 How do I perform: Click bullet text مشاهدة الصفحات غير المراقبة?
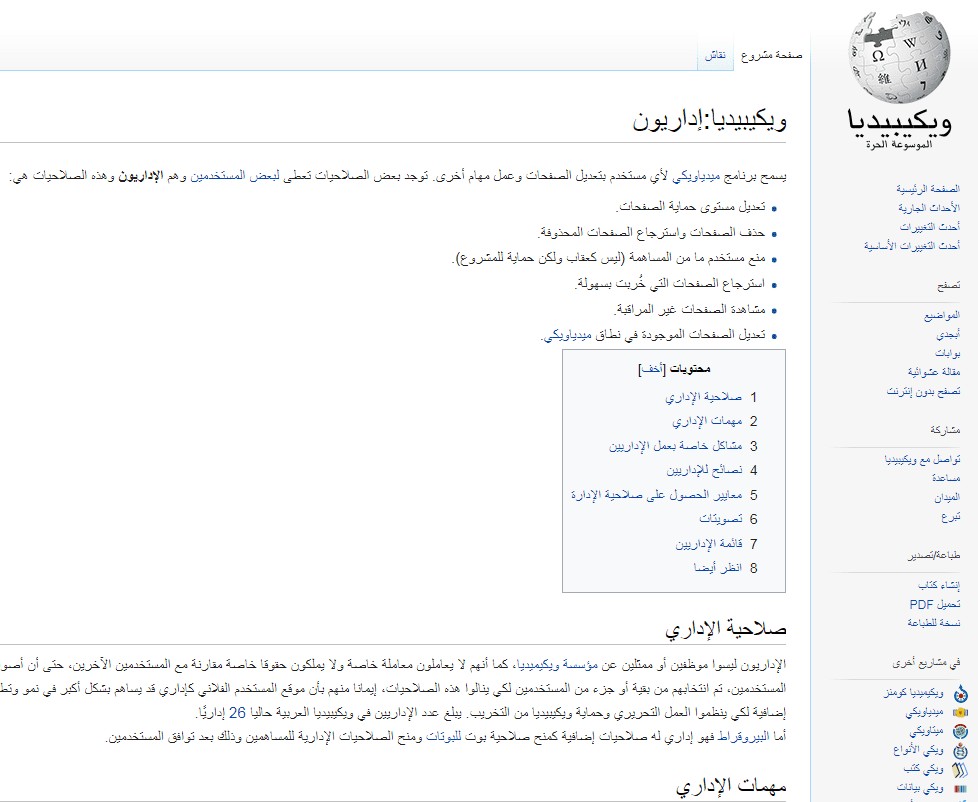[x=689, y=310]
